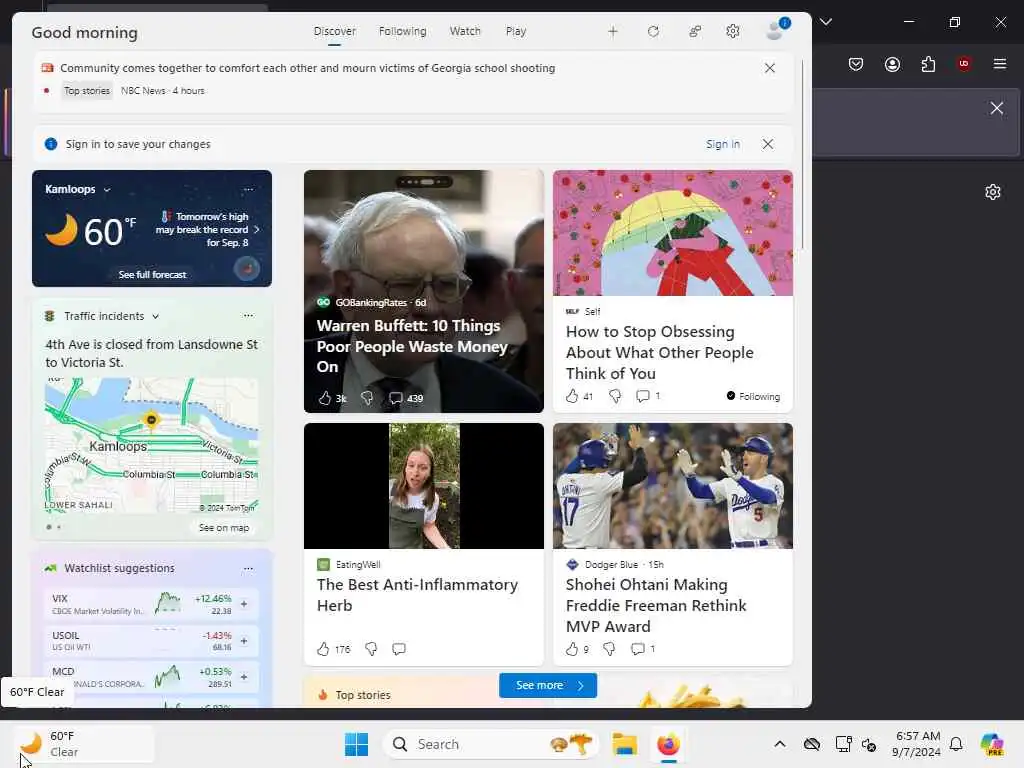The height and width of the screenshot is (768, 1024).
Task: Click the taskbar Search box
Action: (x=490, y=744)
